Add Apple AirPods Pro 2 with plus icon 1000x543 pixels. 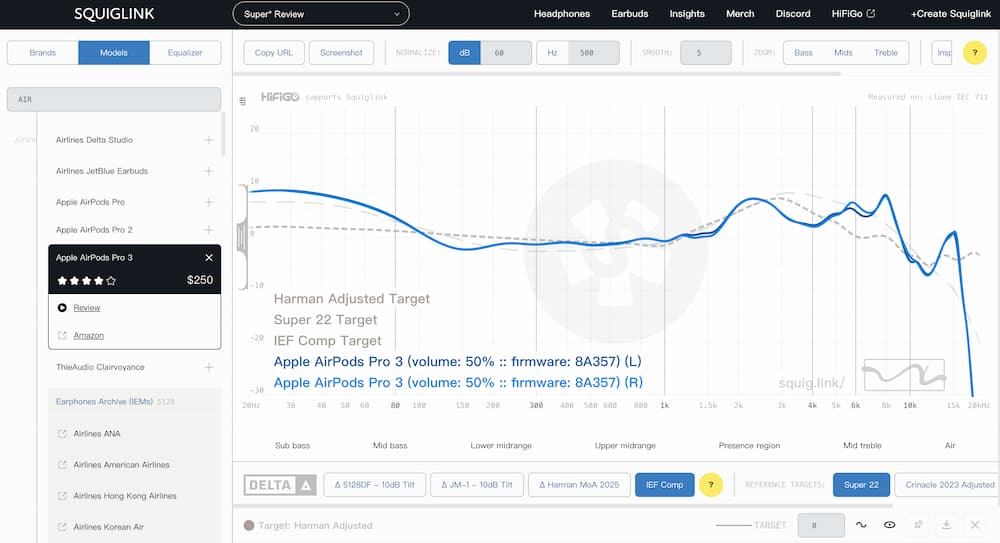point(209,230)
